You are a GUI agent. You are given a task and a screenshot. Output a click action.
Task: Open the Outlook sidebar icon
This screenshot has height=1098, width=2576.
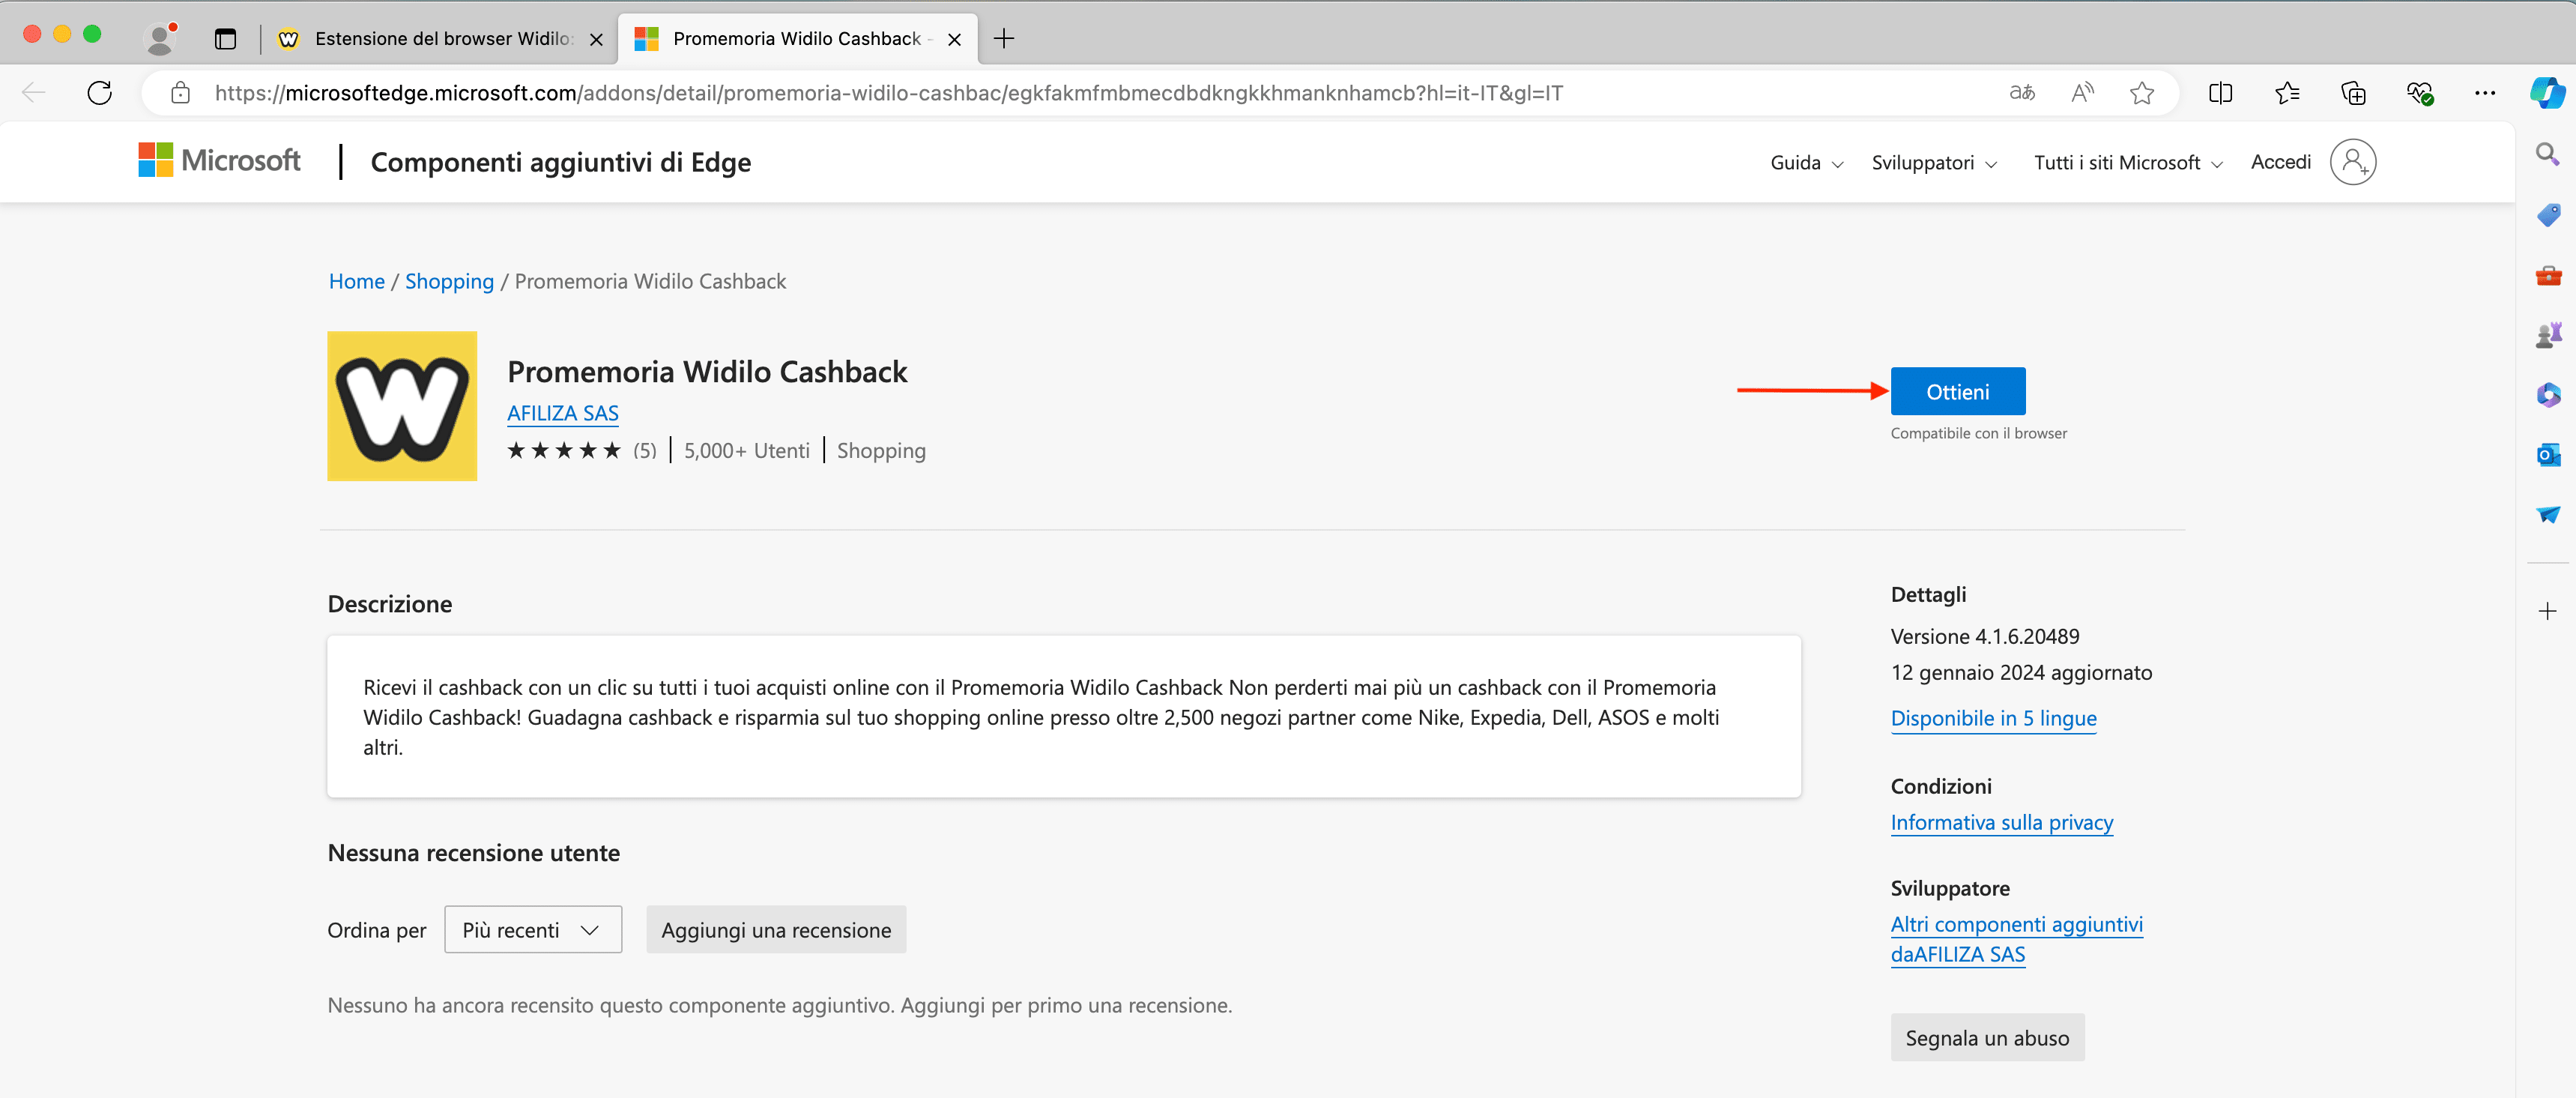[2547, 455]
